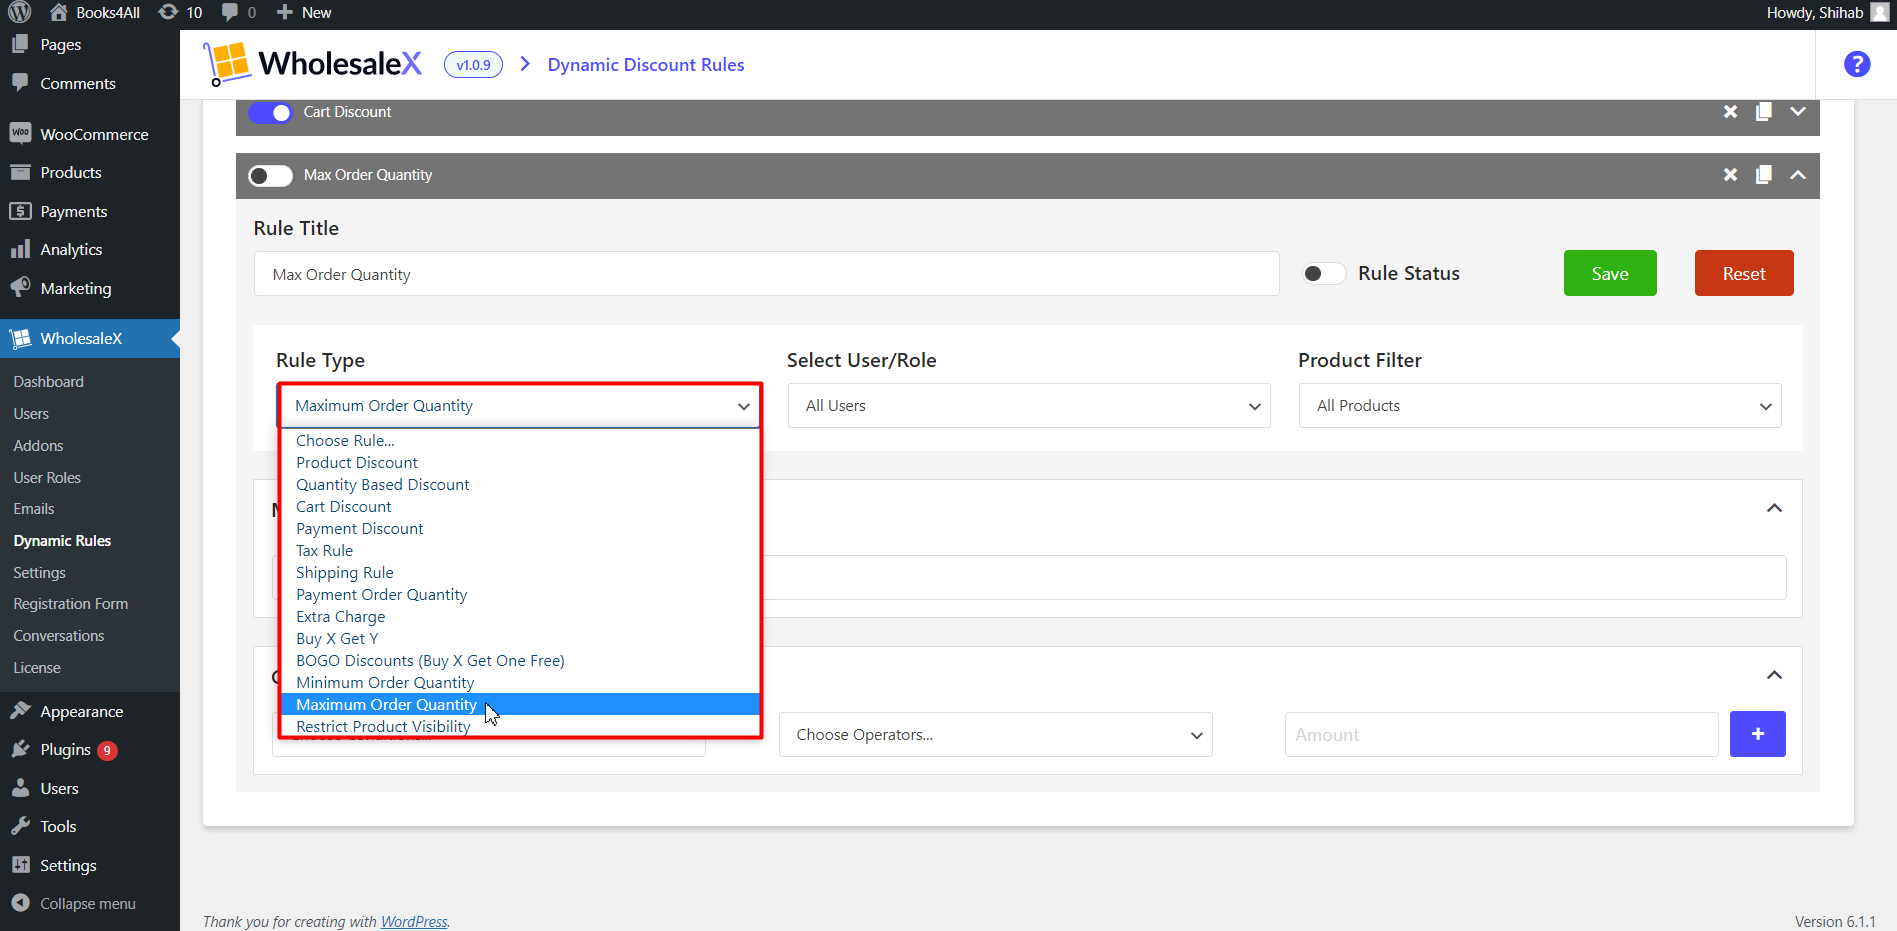1897x931 pixels.
Task: Expand the Cart Discount rule
Action: 1798,112
